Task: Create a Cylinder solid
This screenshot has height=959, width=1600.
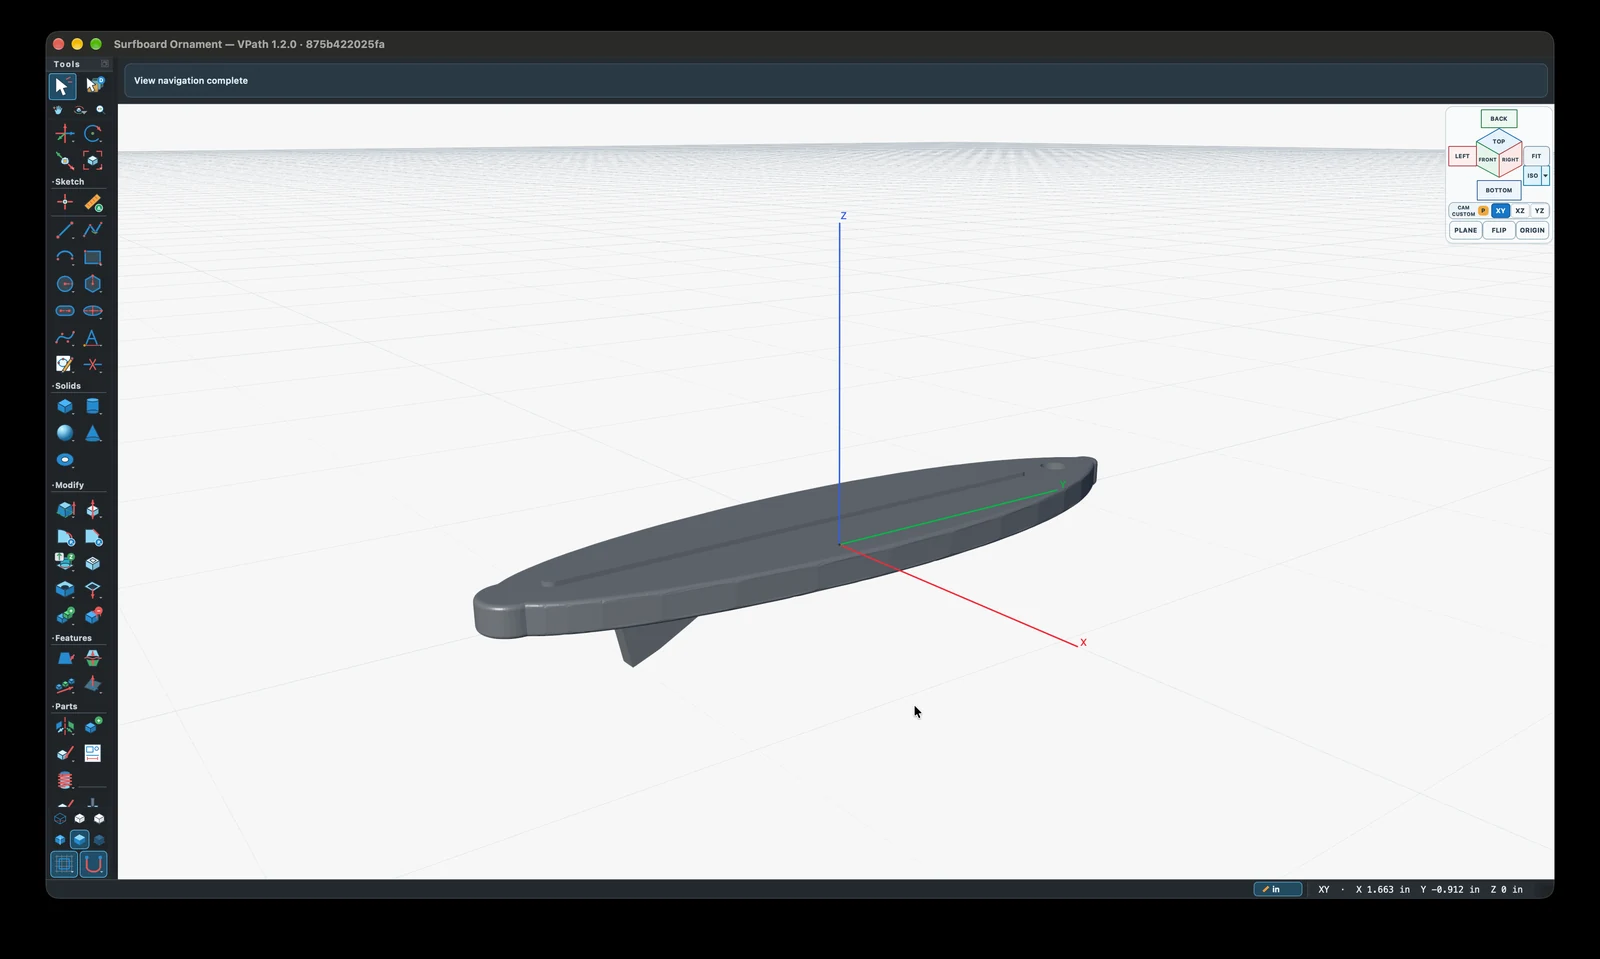Action: point(93,406)
